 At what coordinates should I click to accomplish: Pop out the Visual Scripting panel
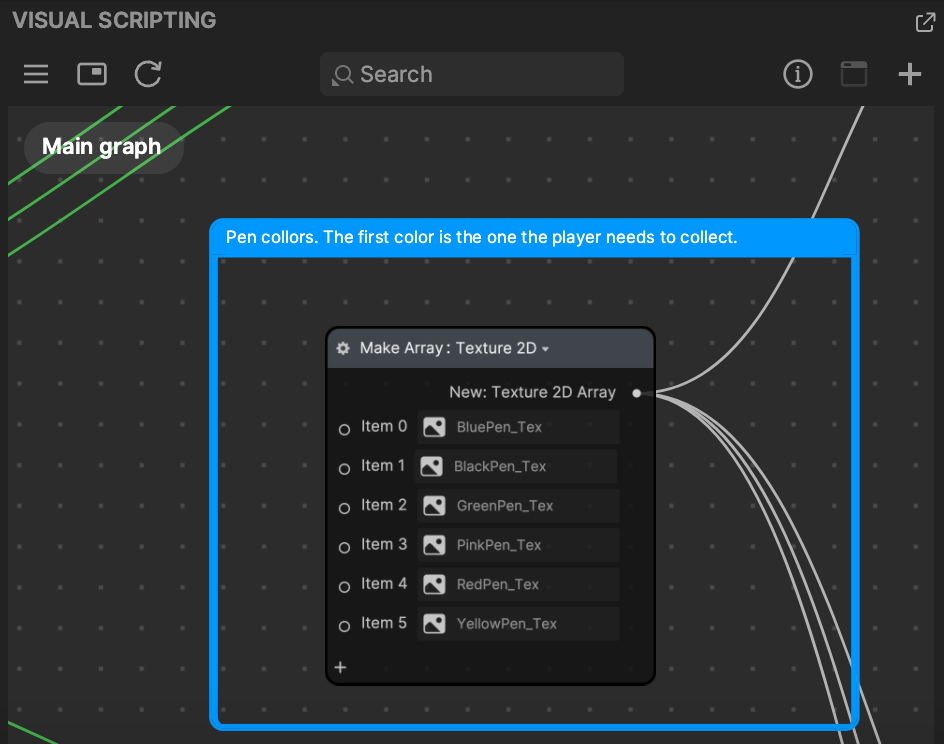pyautogui.click(x=925, y=22)
